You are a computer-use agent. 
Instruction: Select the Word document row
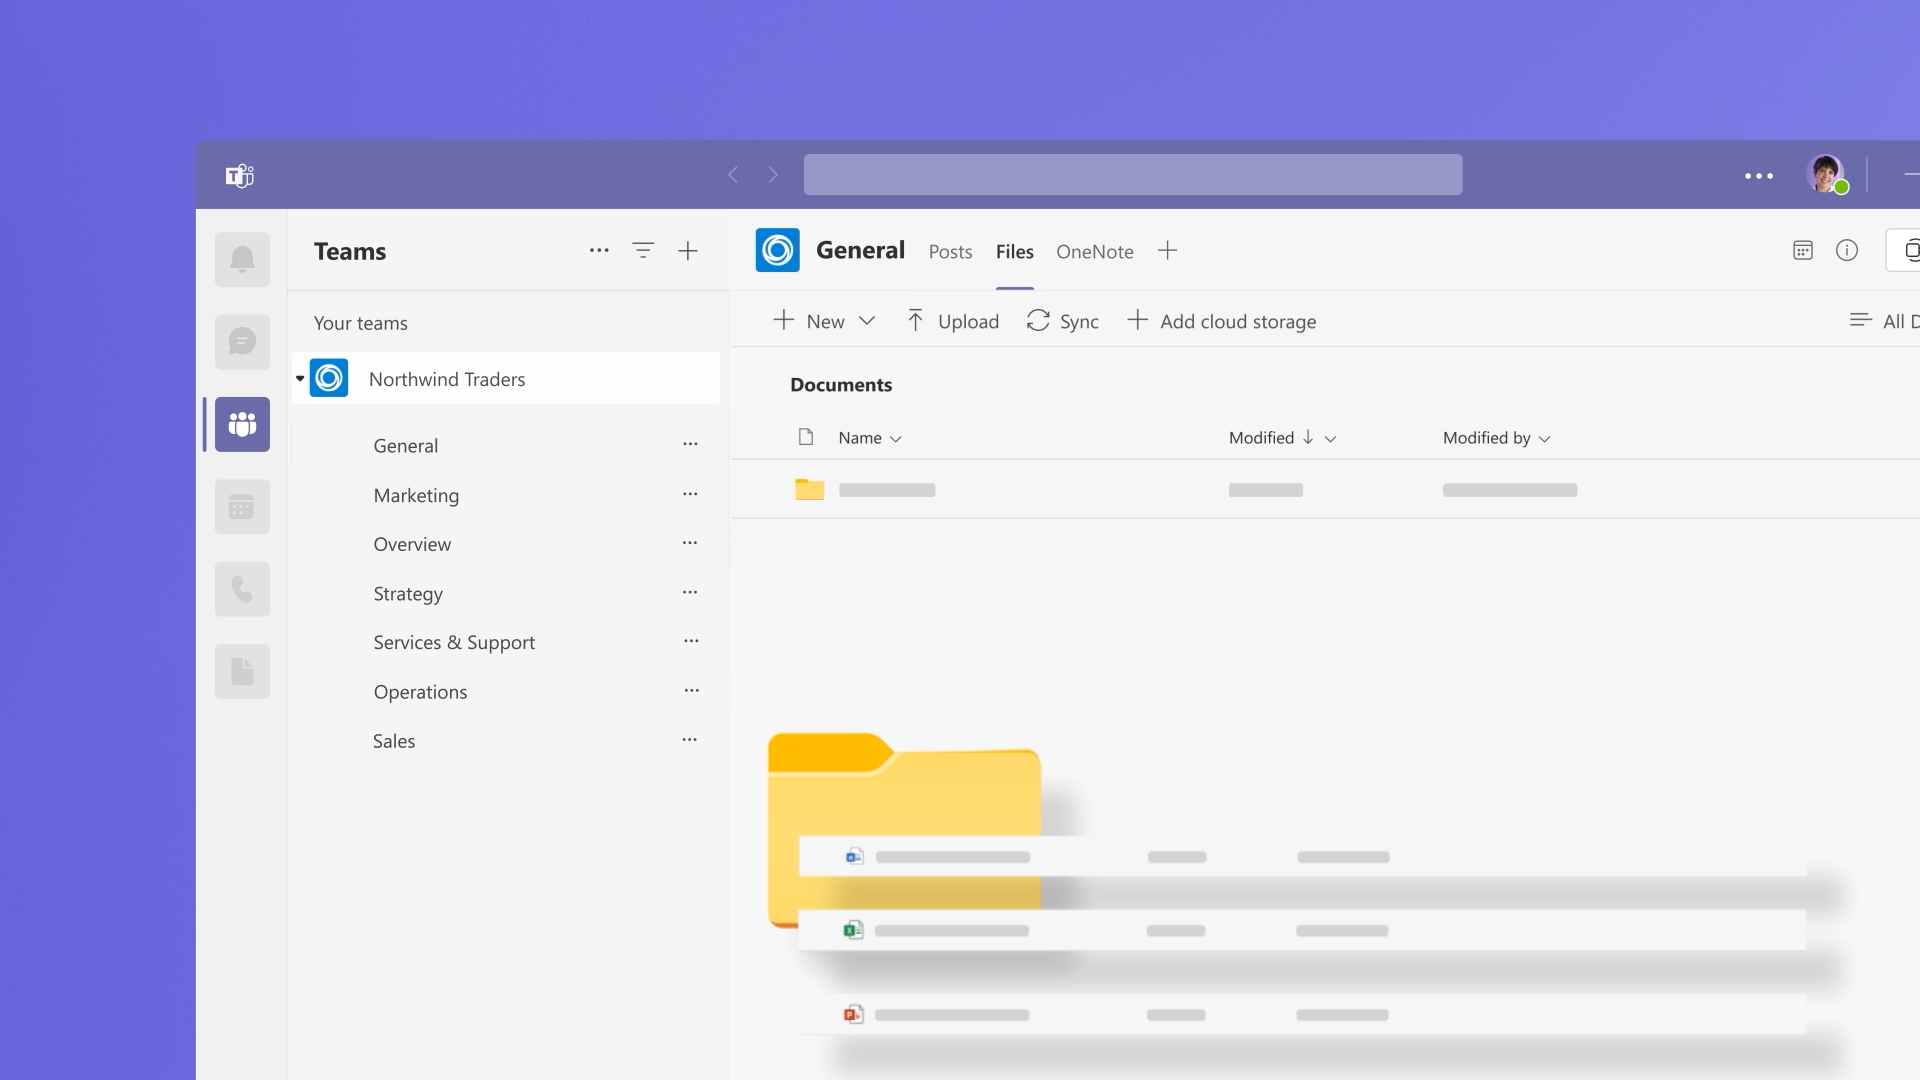(x=1303, y=857)
